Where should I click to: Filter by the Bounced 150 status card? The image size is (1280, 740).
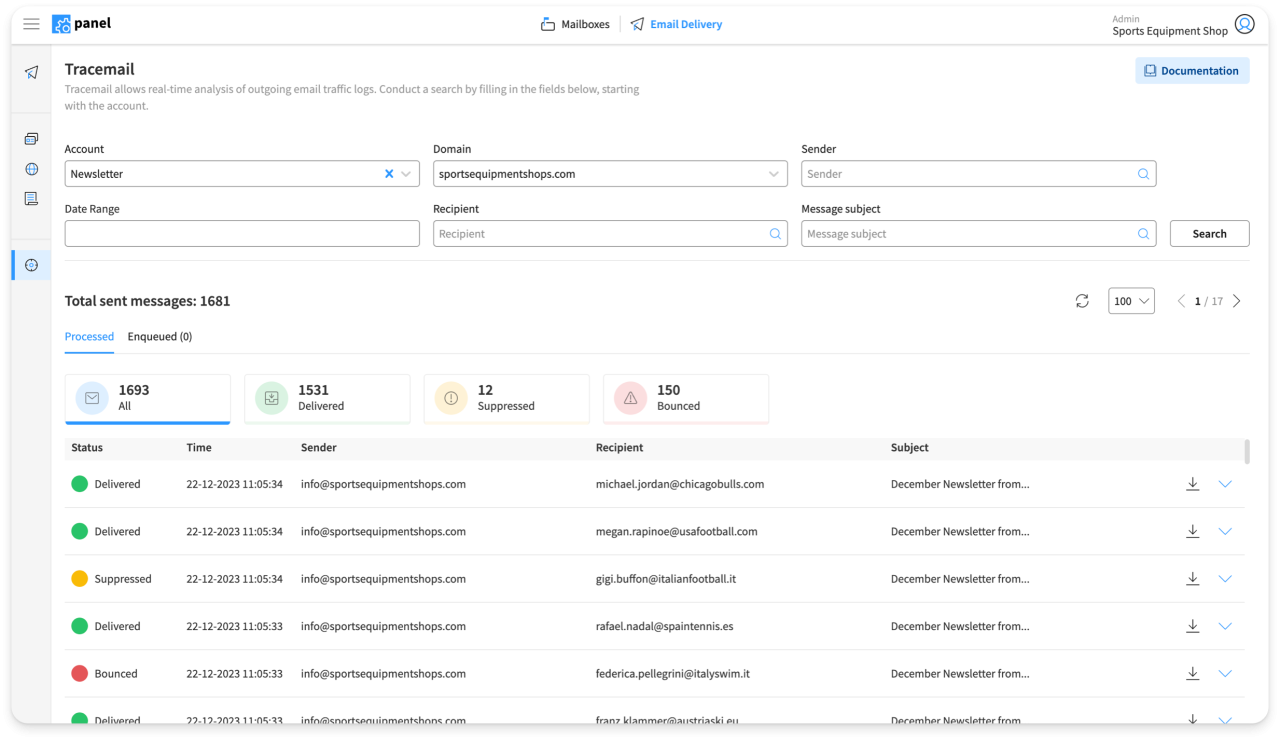(686, 398)
